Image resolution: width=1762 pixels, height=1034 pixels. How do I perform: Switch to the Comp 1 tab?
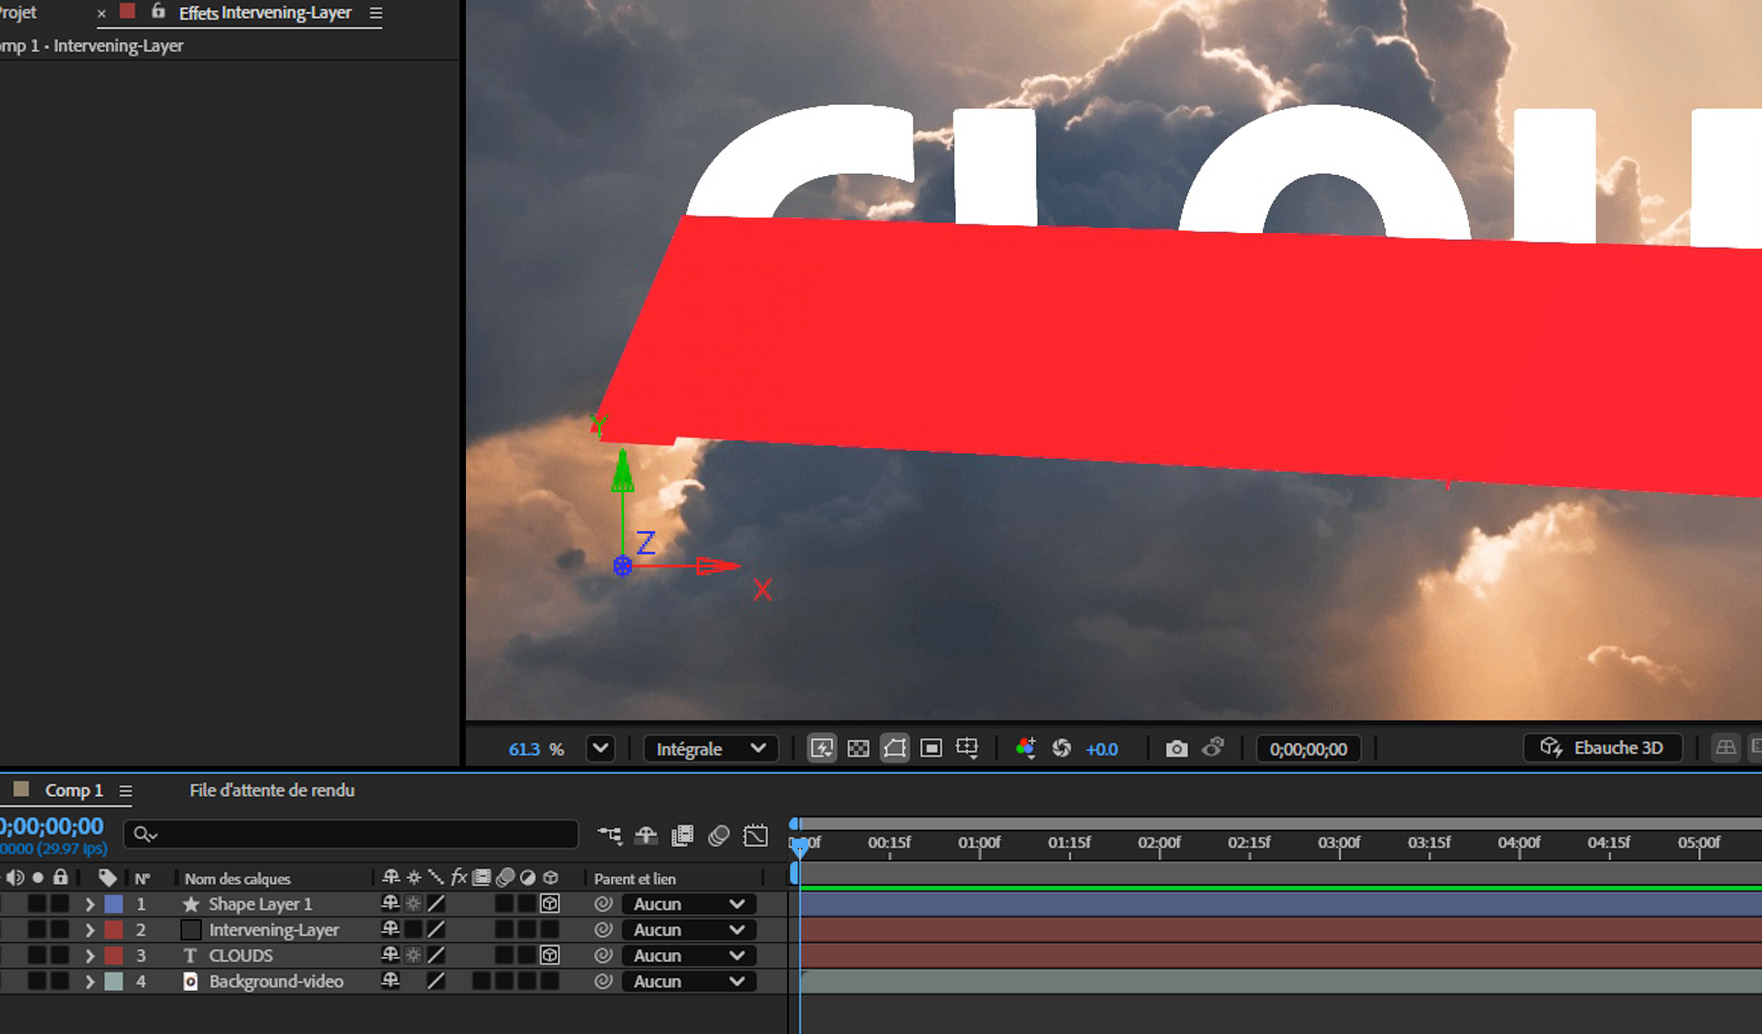click(74, 790)
